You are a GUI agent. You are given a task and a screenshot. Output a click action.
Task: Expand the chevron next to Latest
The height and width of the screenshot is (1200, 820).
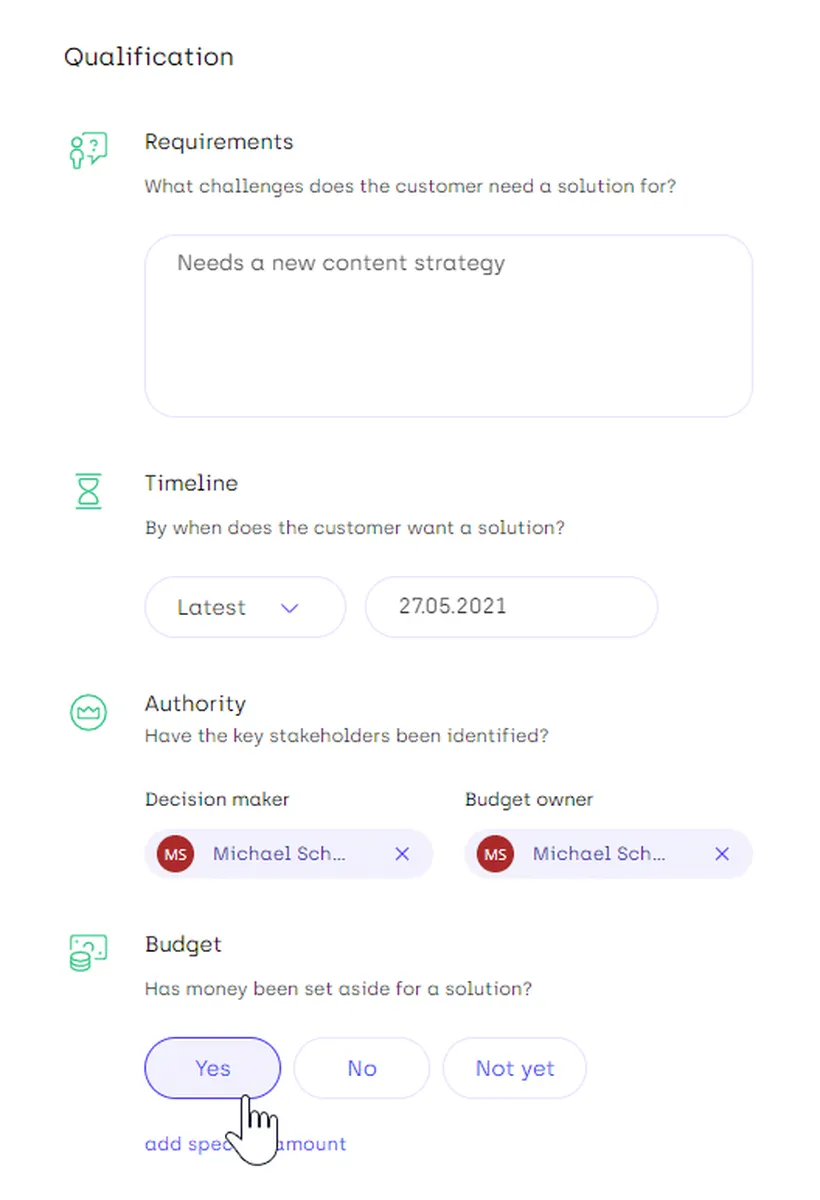[290, 607]
